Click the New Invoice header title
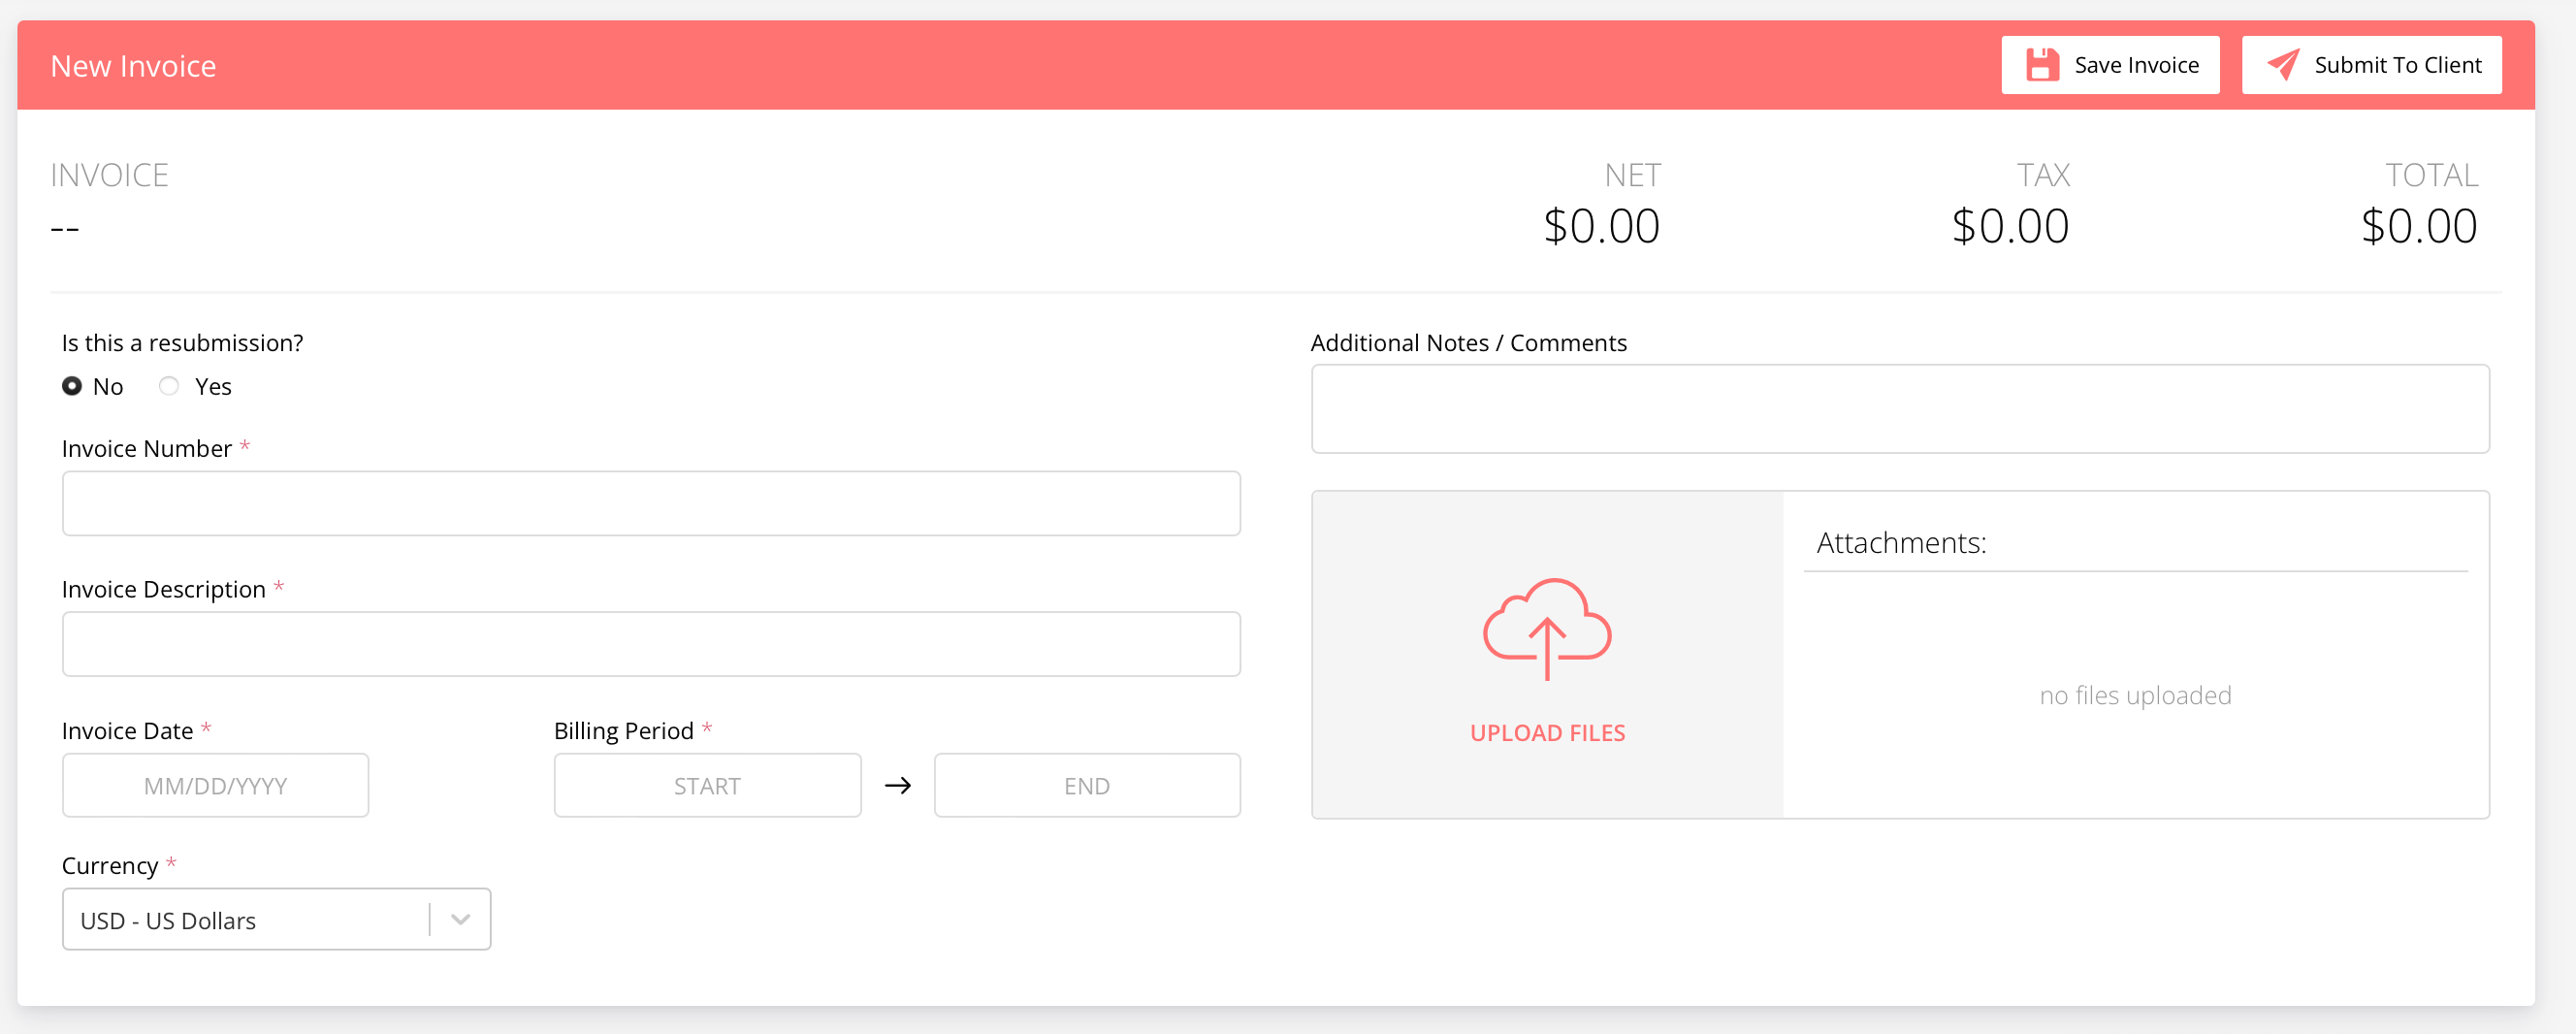This screenshot has width=2576, height=1034. (x=133, y=66)
